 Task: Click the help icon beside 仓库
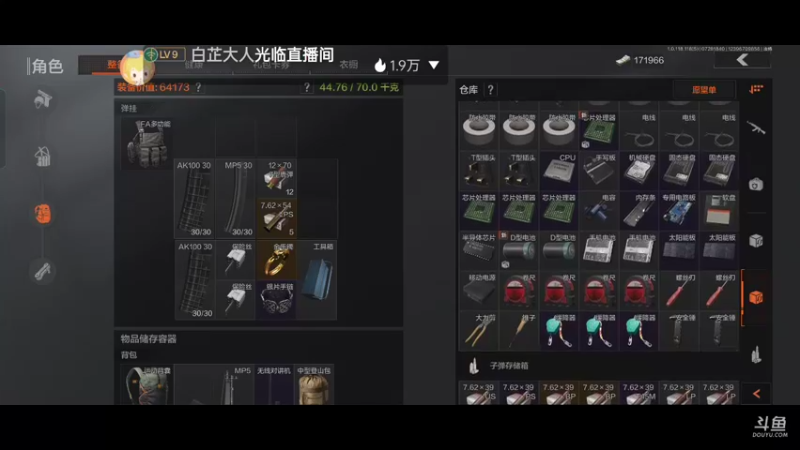[490, 90]
